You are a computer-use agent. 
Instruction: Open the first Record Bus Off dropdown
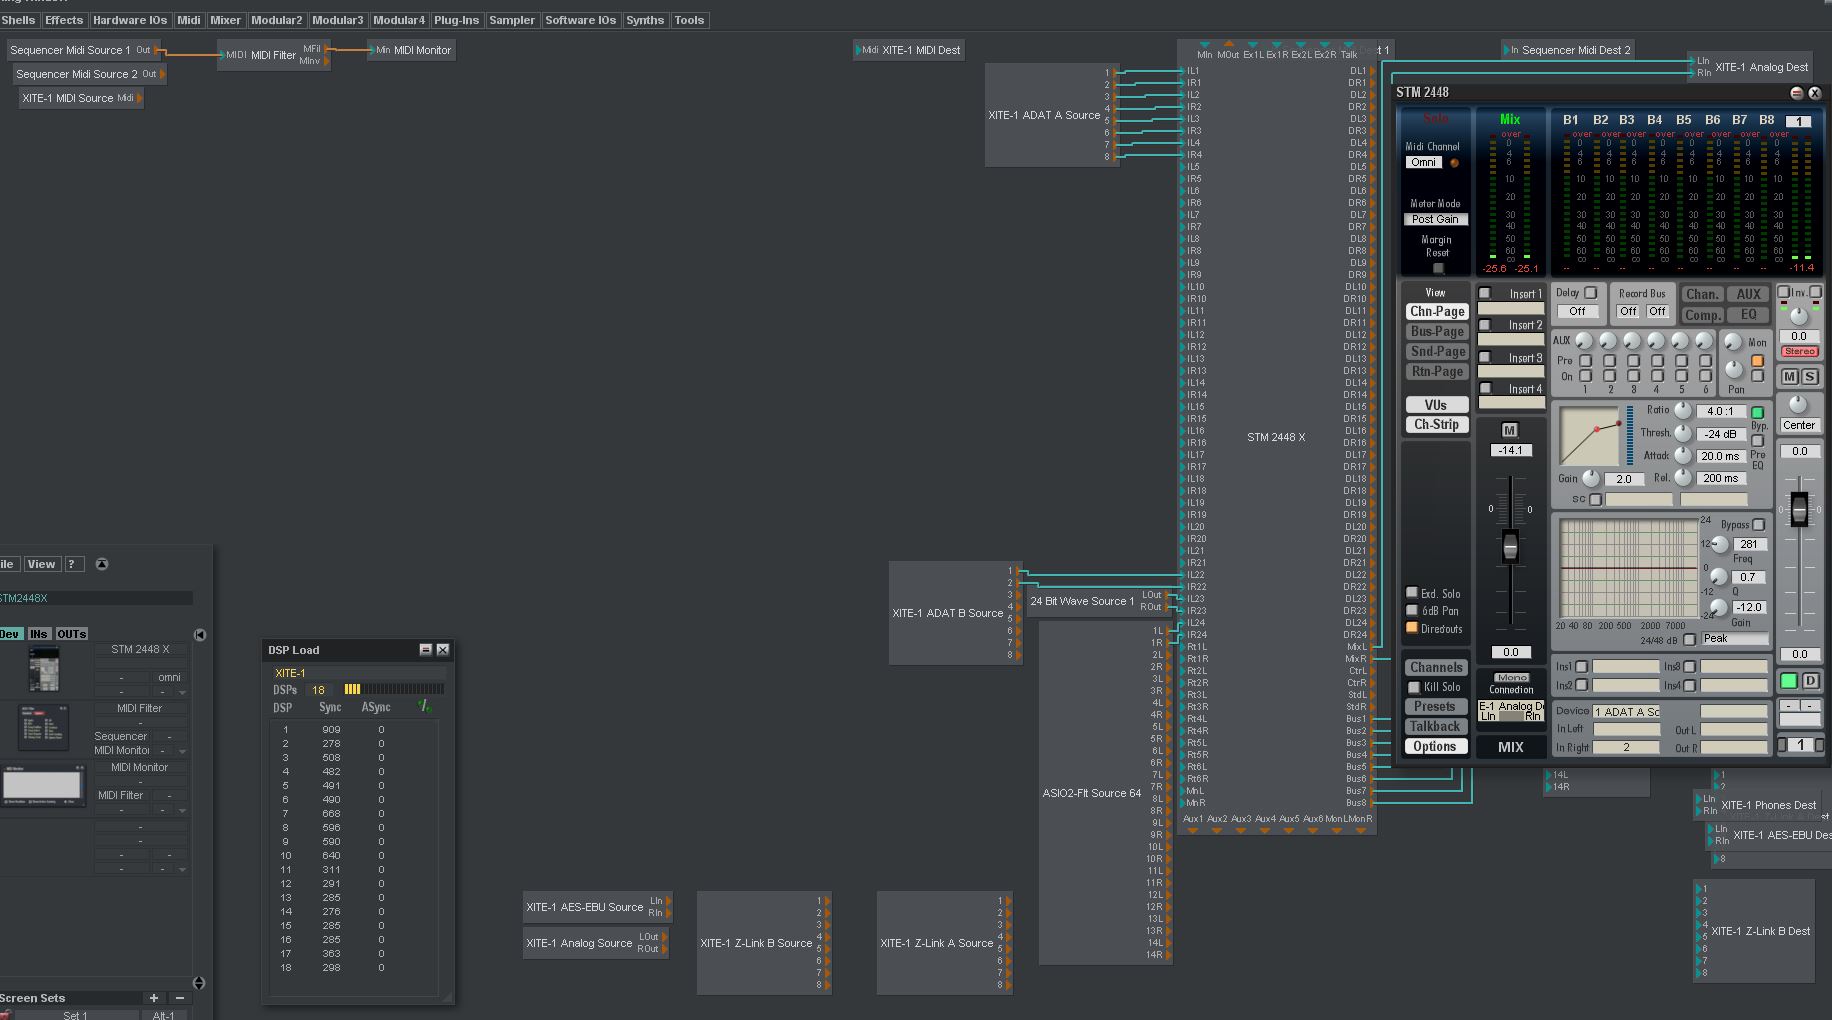pyautogui.click(x=1628, y=311)
